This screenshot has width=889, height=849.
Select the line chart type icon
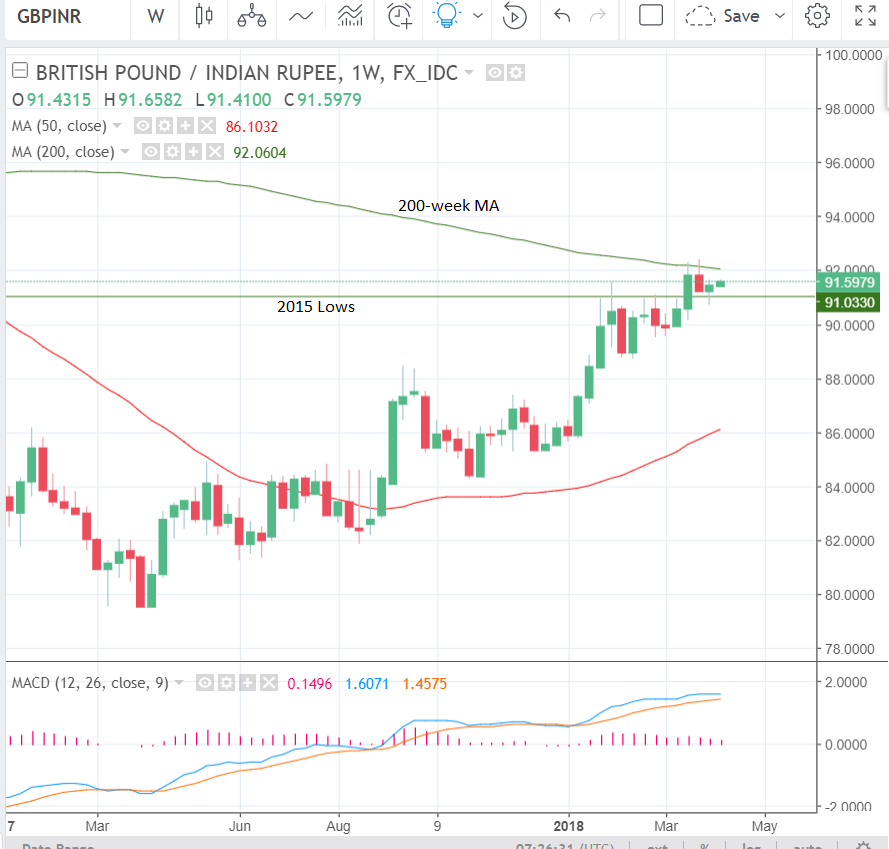coord(301,16)
